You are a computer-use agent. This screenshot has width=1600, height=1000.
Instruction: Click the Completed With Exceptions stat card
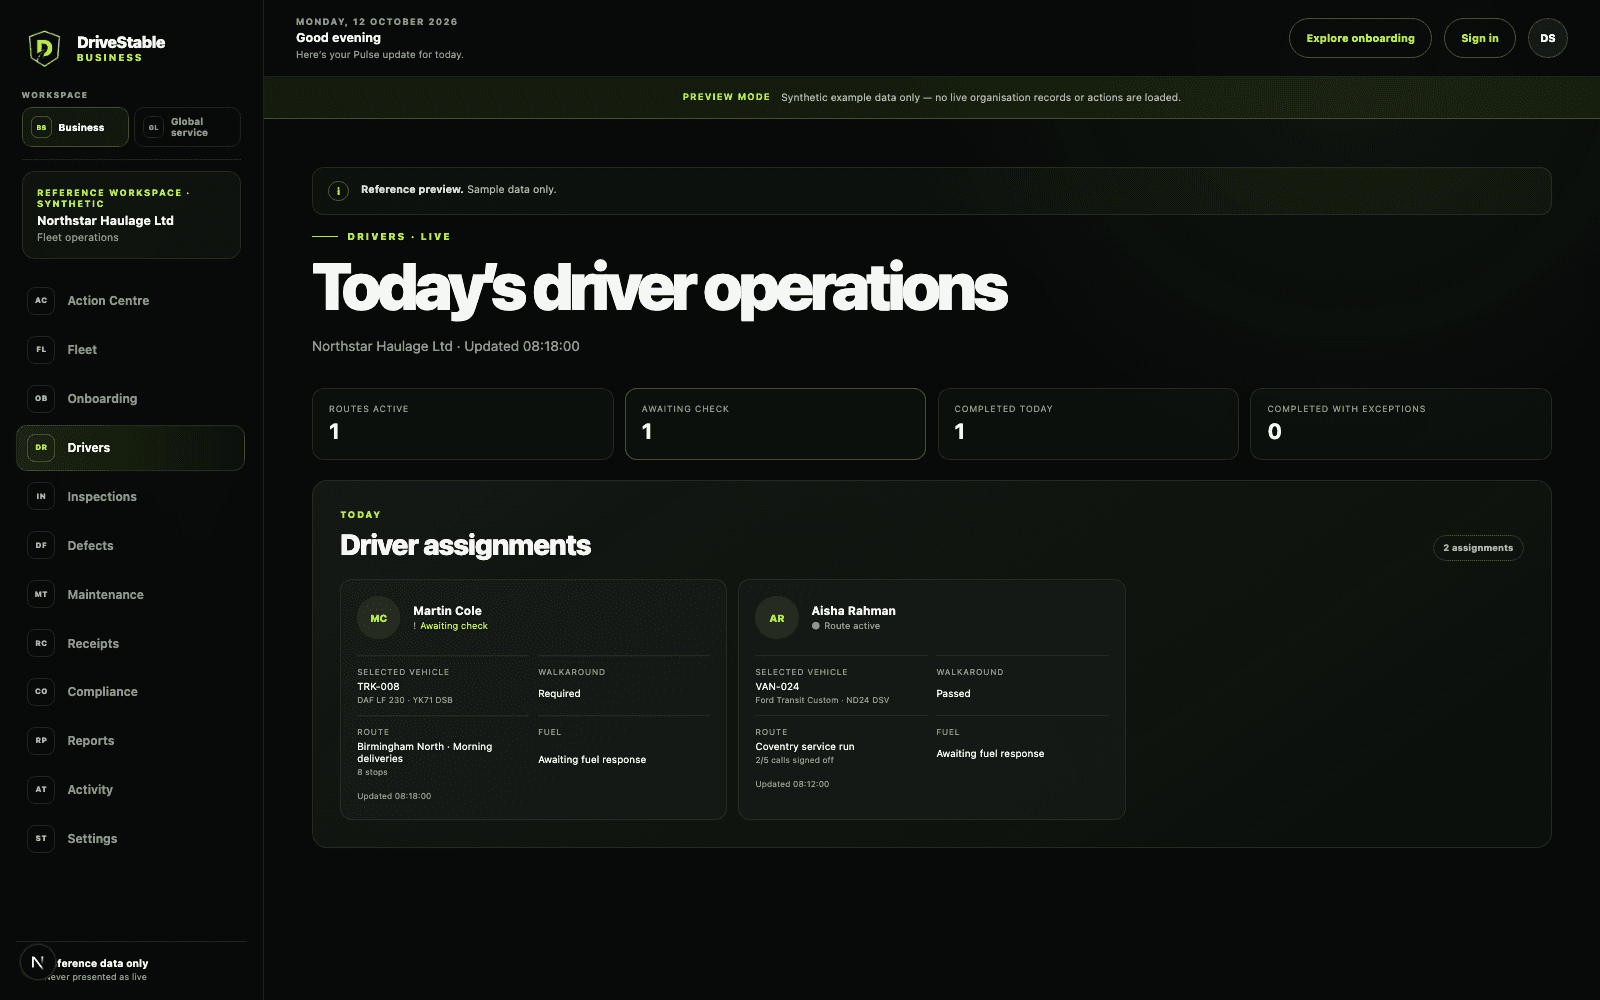(1400, 424)
